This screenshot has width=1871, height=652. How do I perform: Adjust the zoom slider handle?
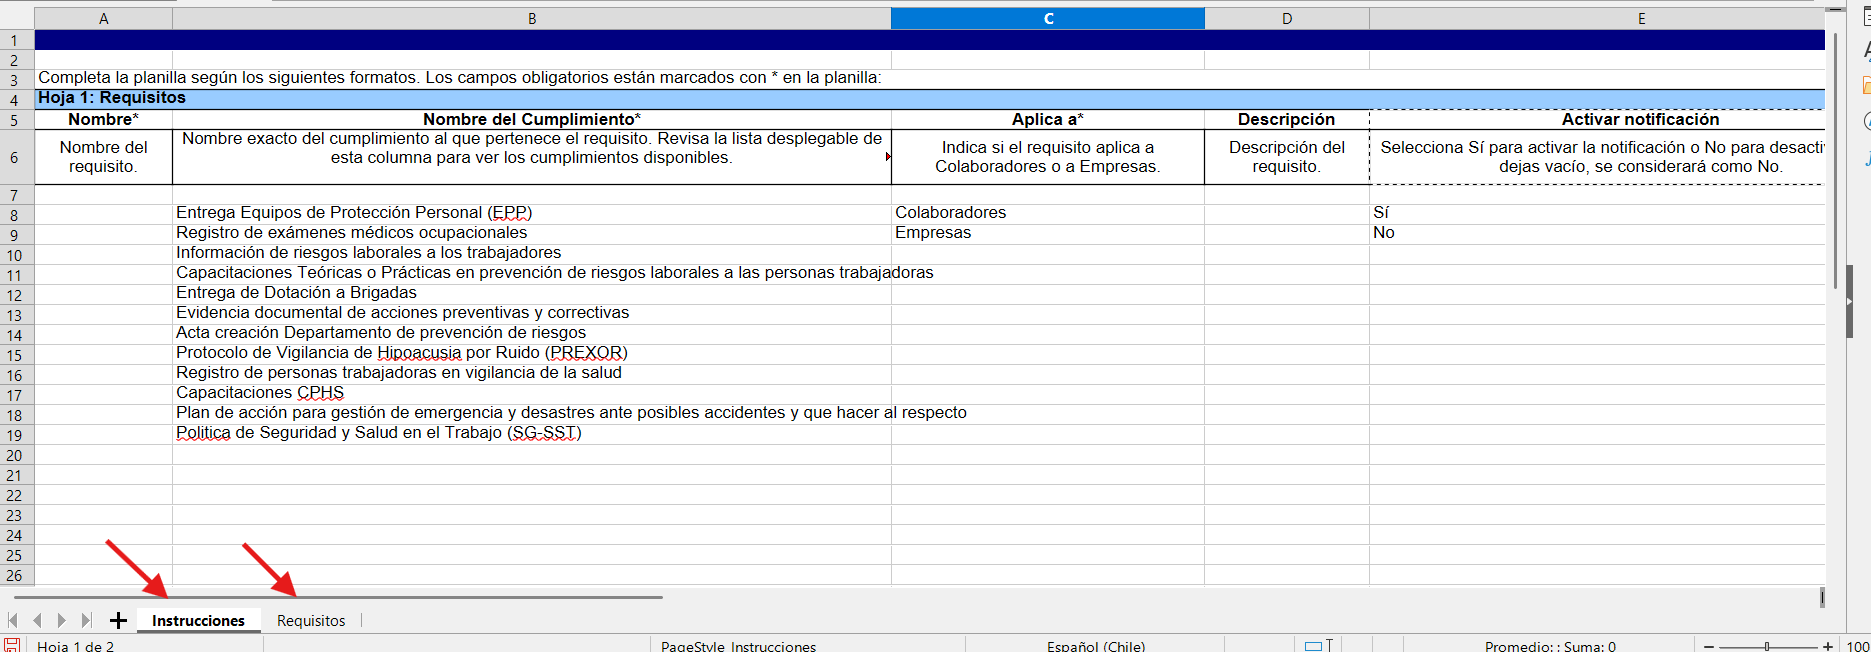tap(1767, 646)
